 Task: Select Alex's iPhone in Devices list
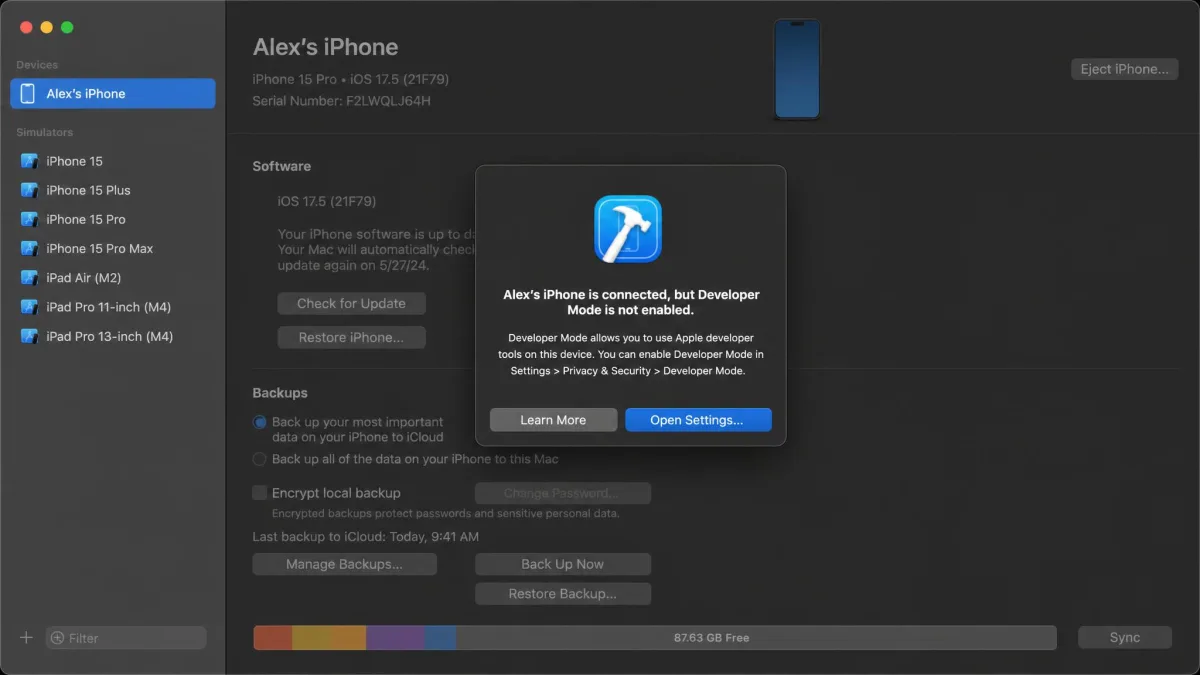113,93
